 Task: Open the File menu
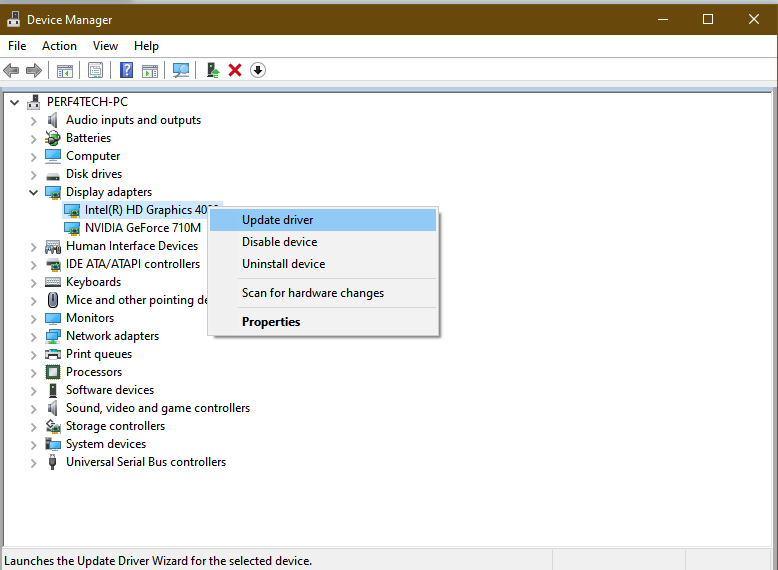pos(17,46)
